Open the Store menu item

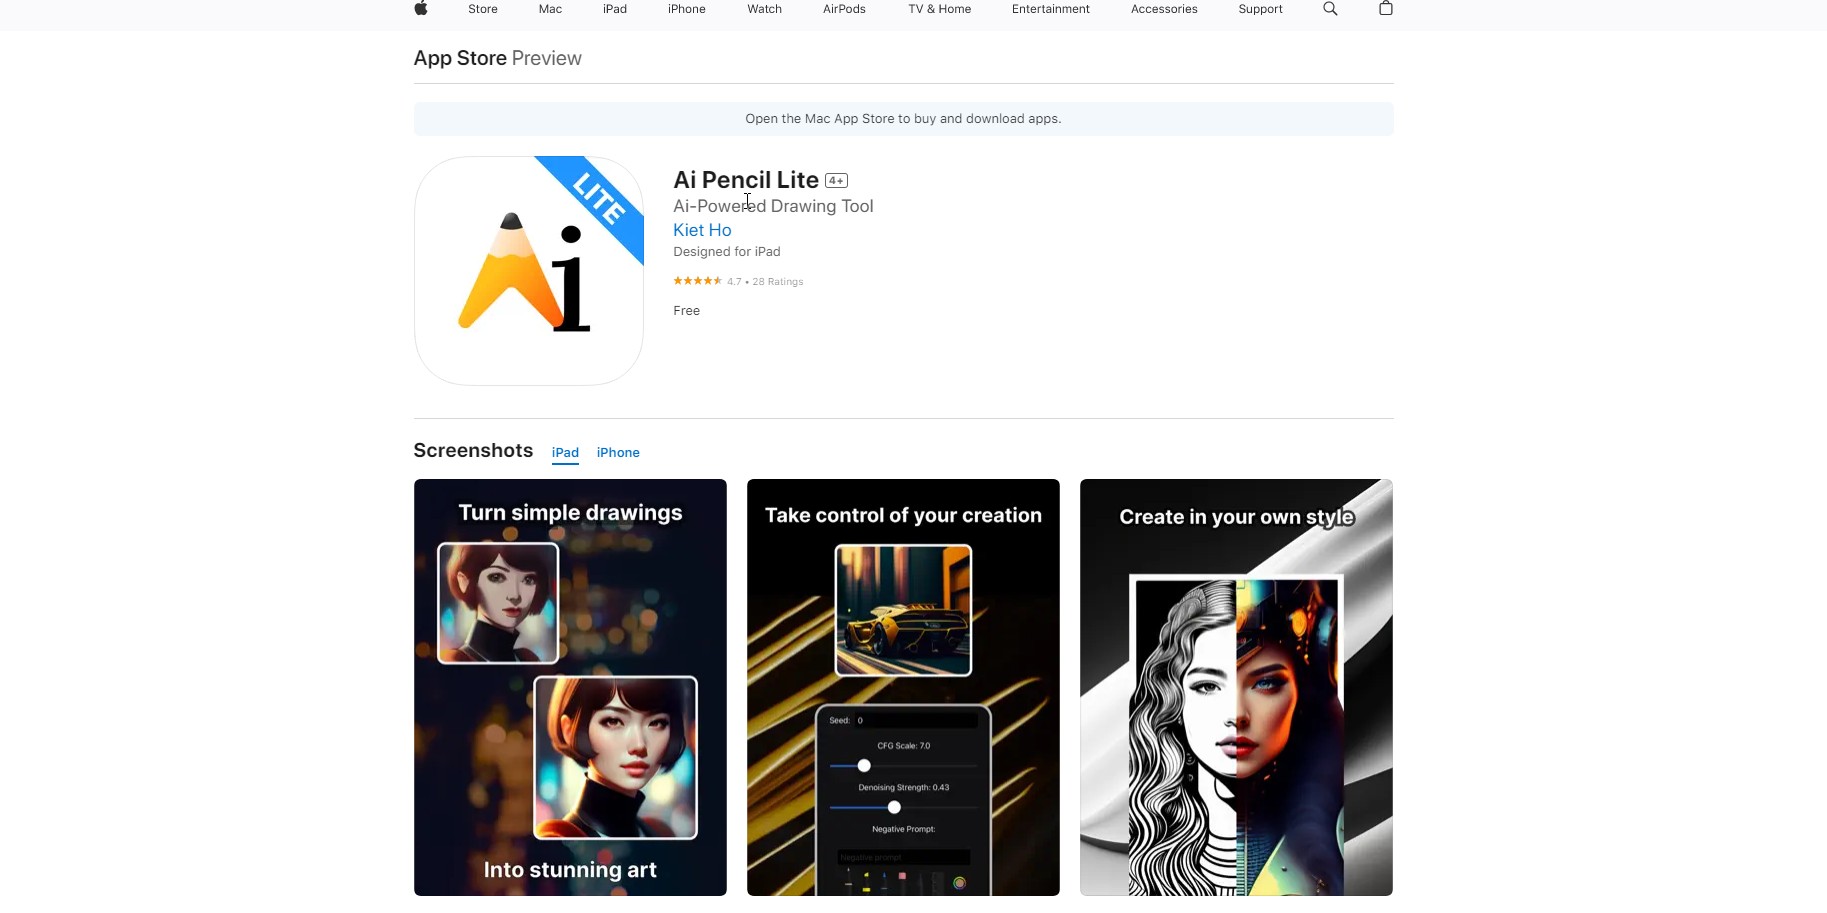tap(483, 9)
